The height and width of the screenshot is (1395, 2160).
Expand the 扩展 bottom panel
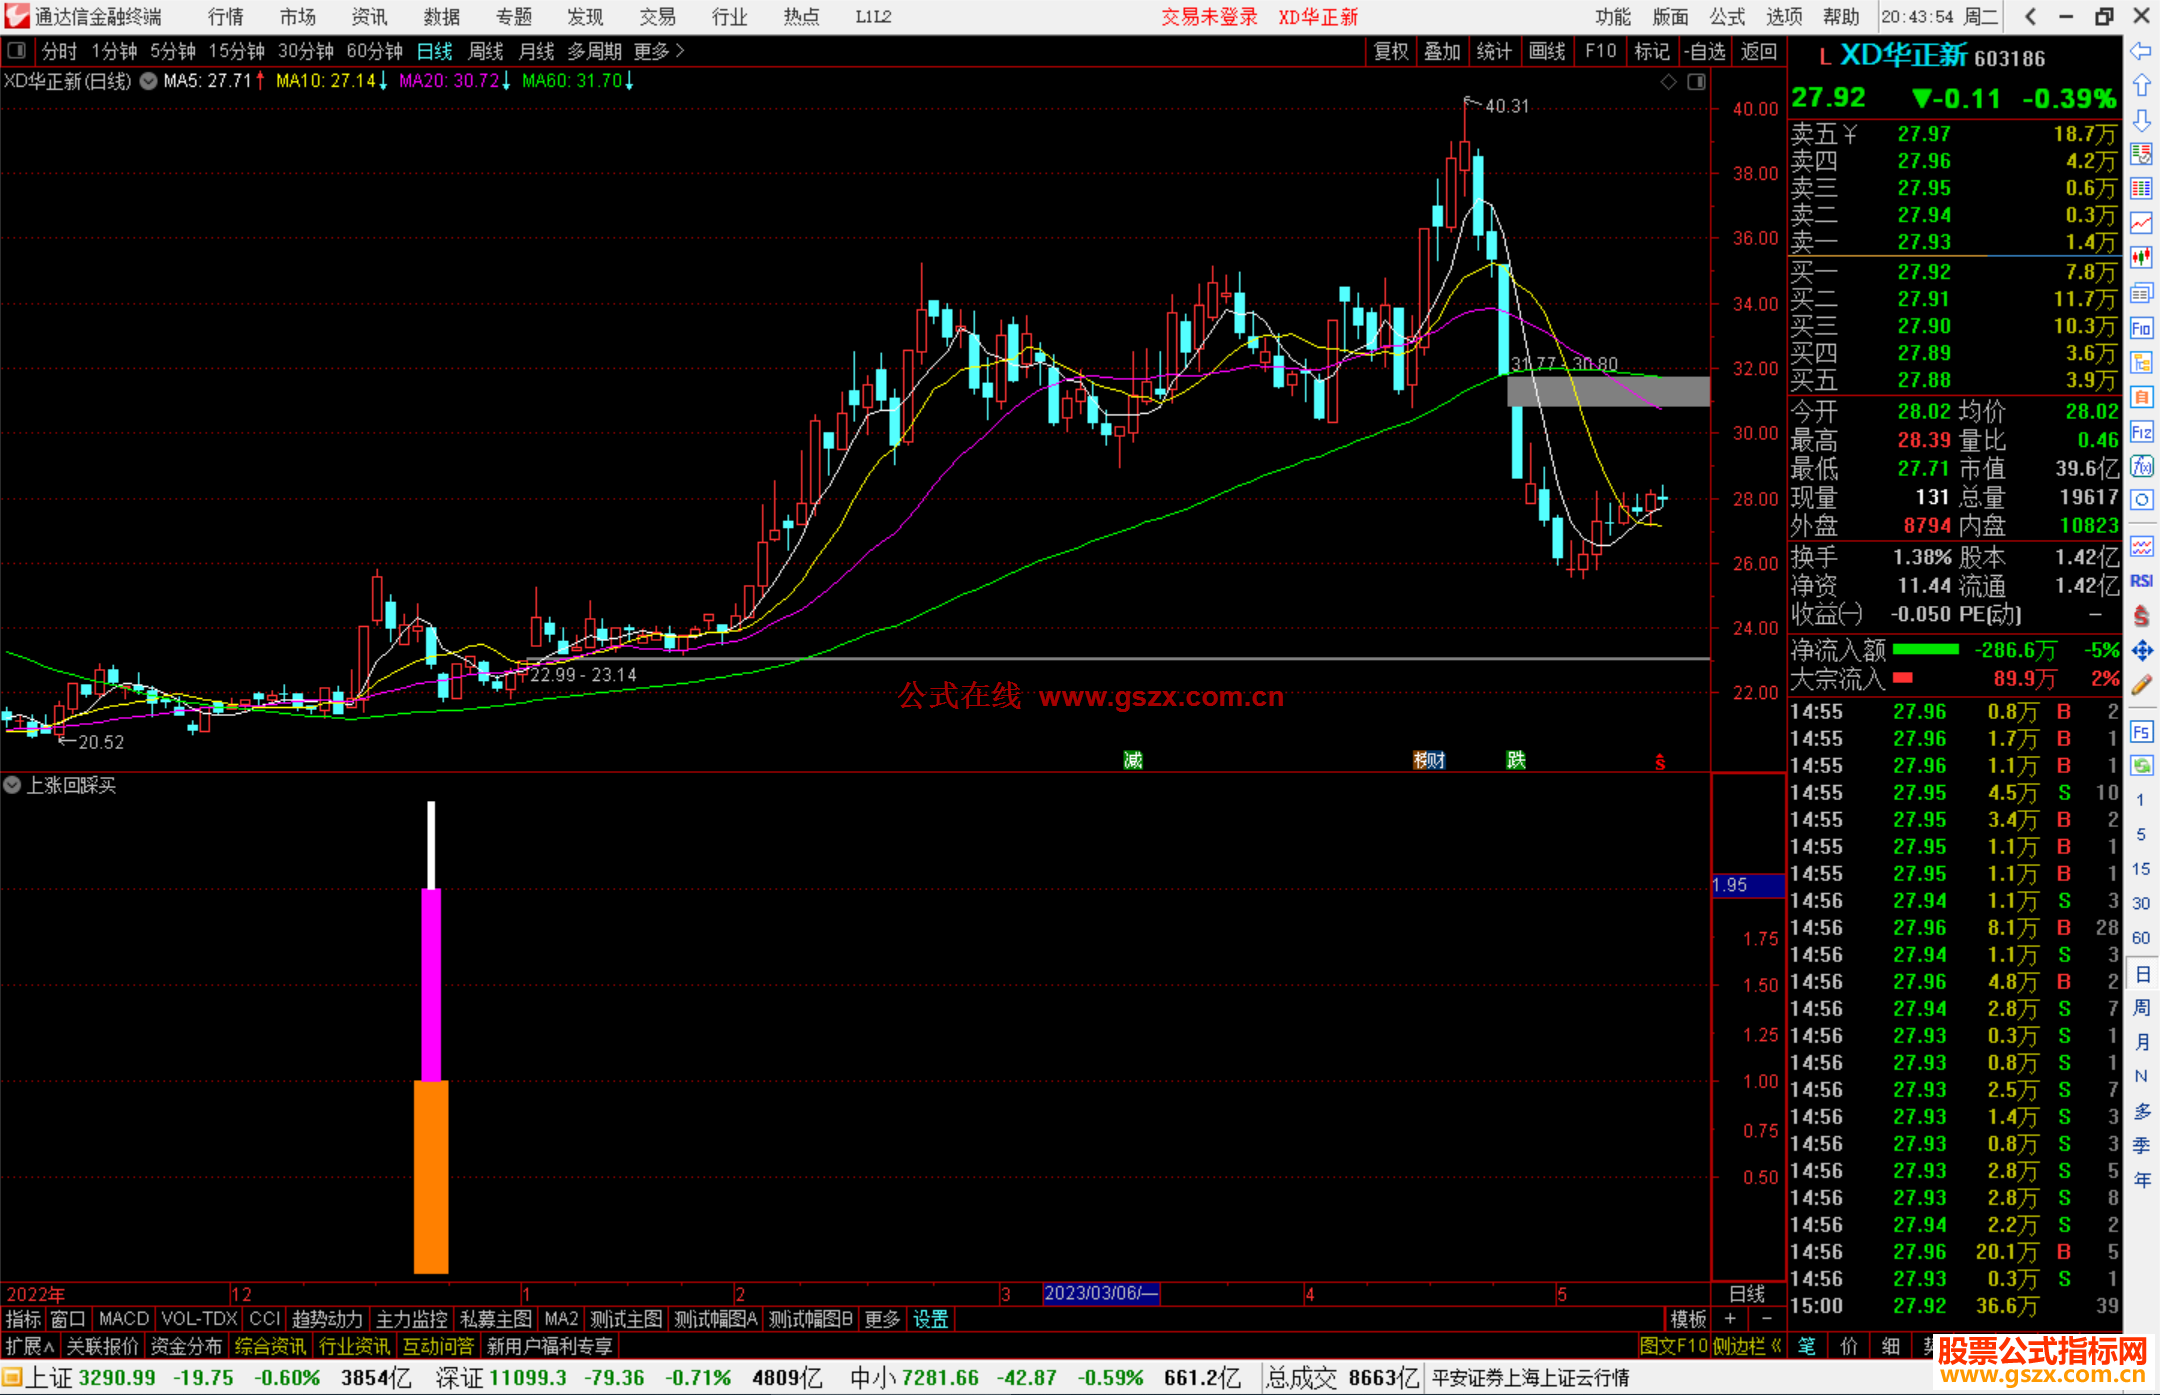[30, 1346]
